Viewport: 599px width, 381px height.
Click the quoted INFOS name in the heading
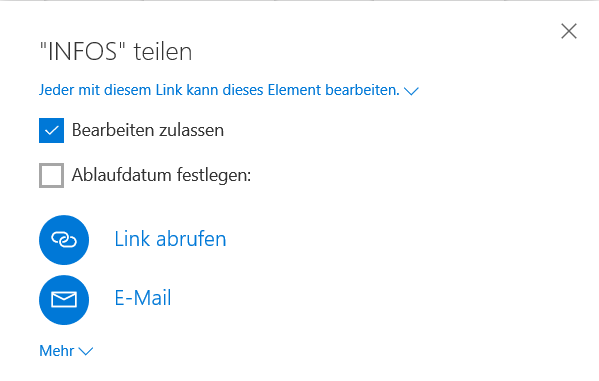click(x=83, y=52)
